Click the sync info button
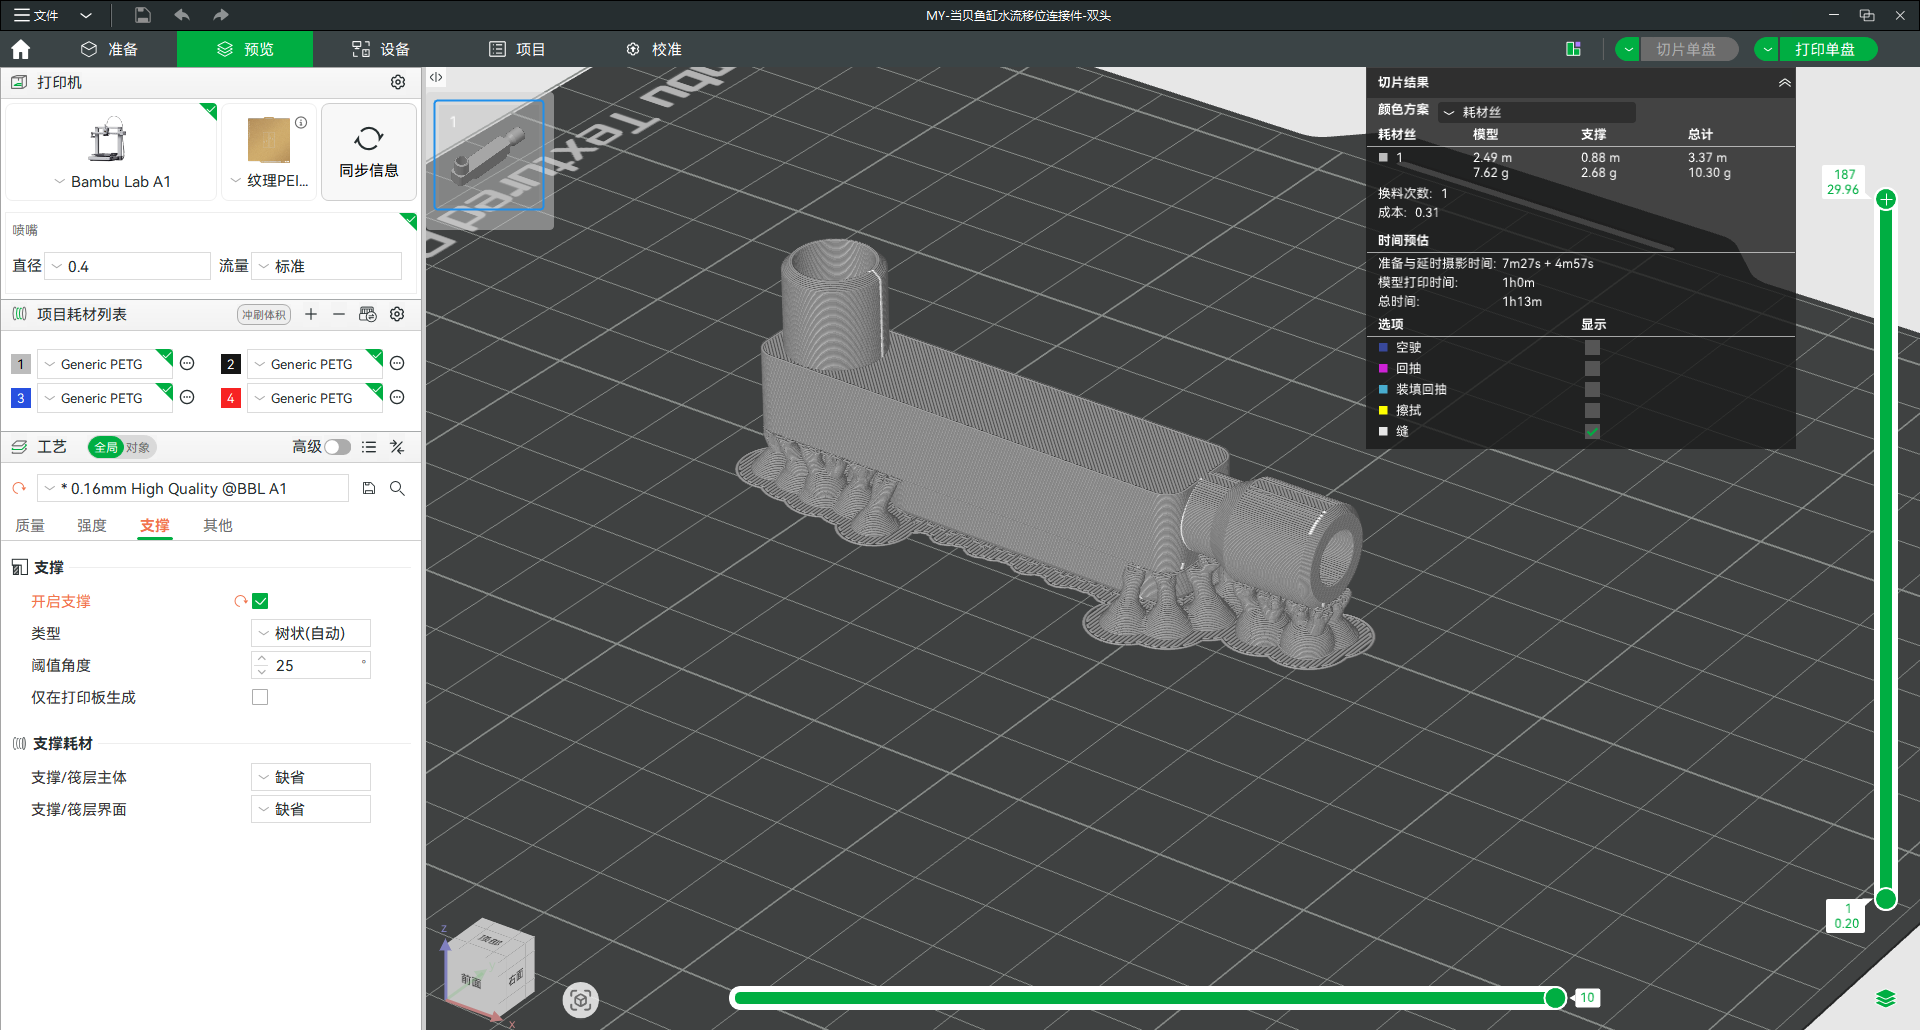 point(369,152)
